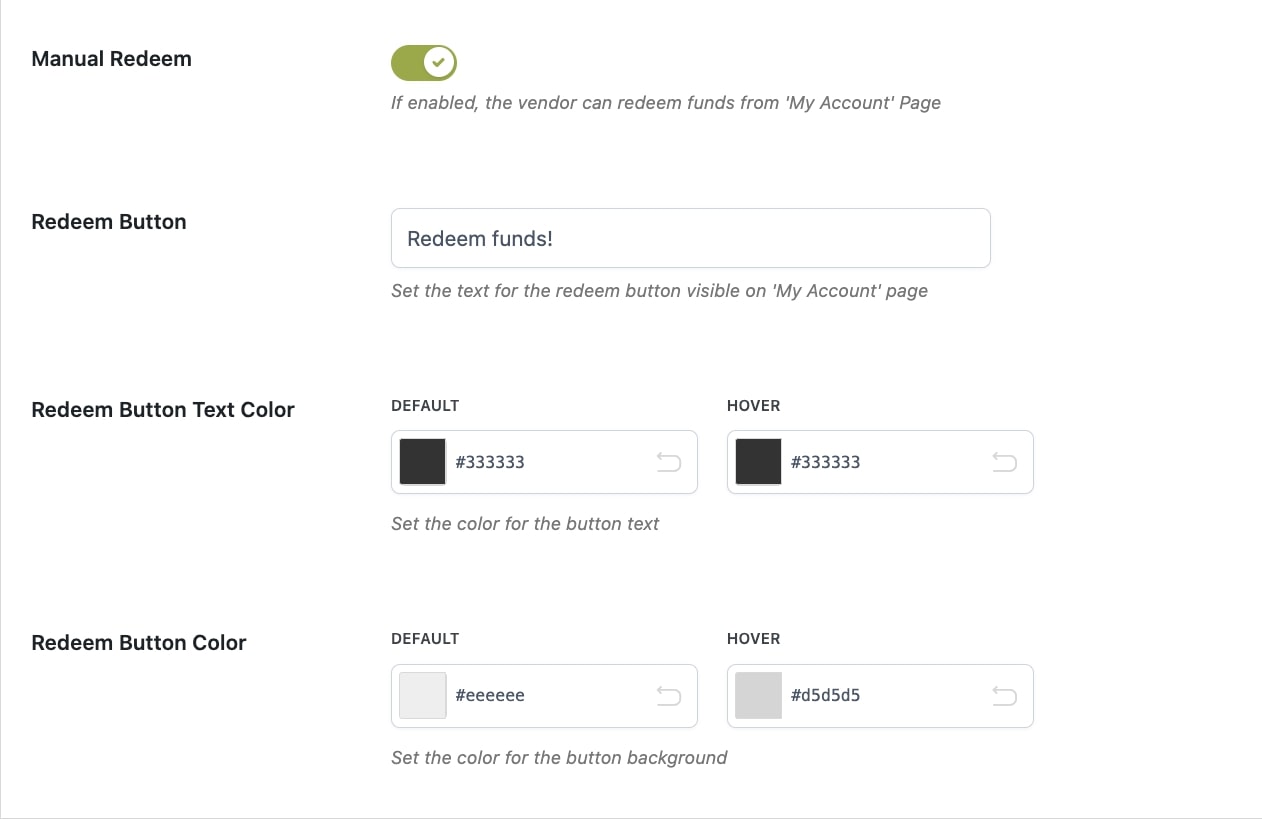
Task: Open hover button background color swatch
Action: 758,695
